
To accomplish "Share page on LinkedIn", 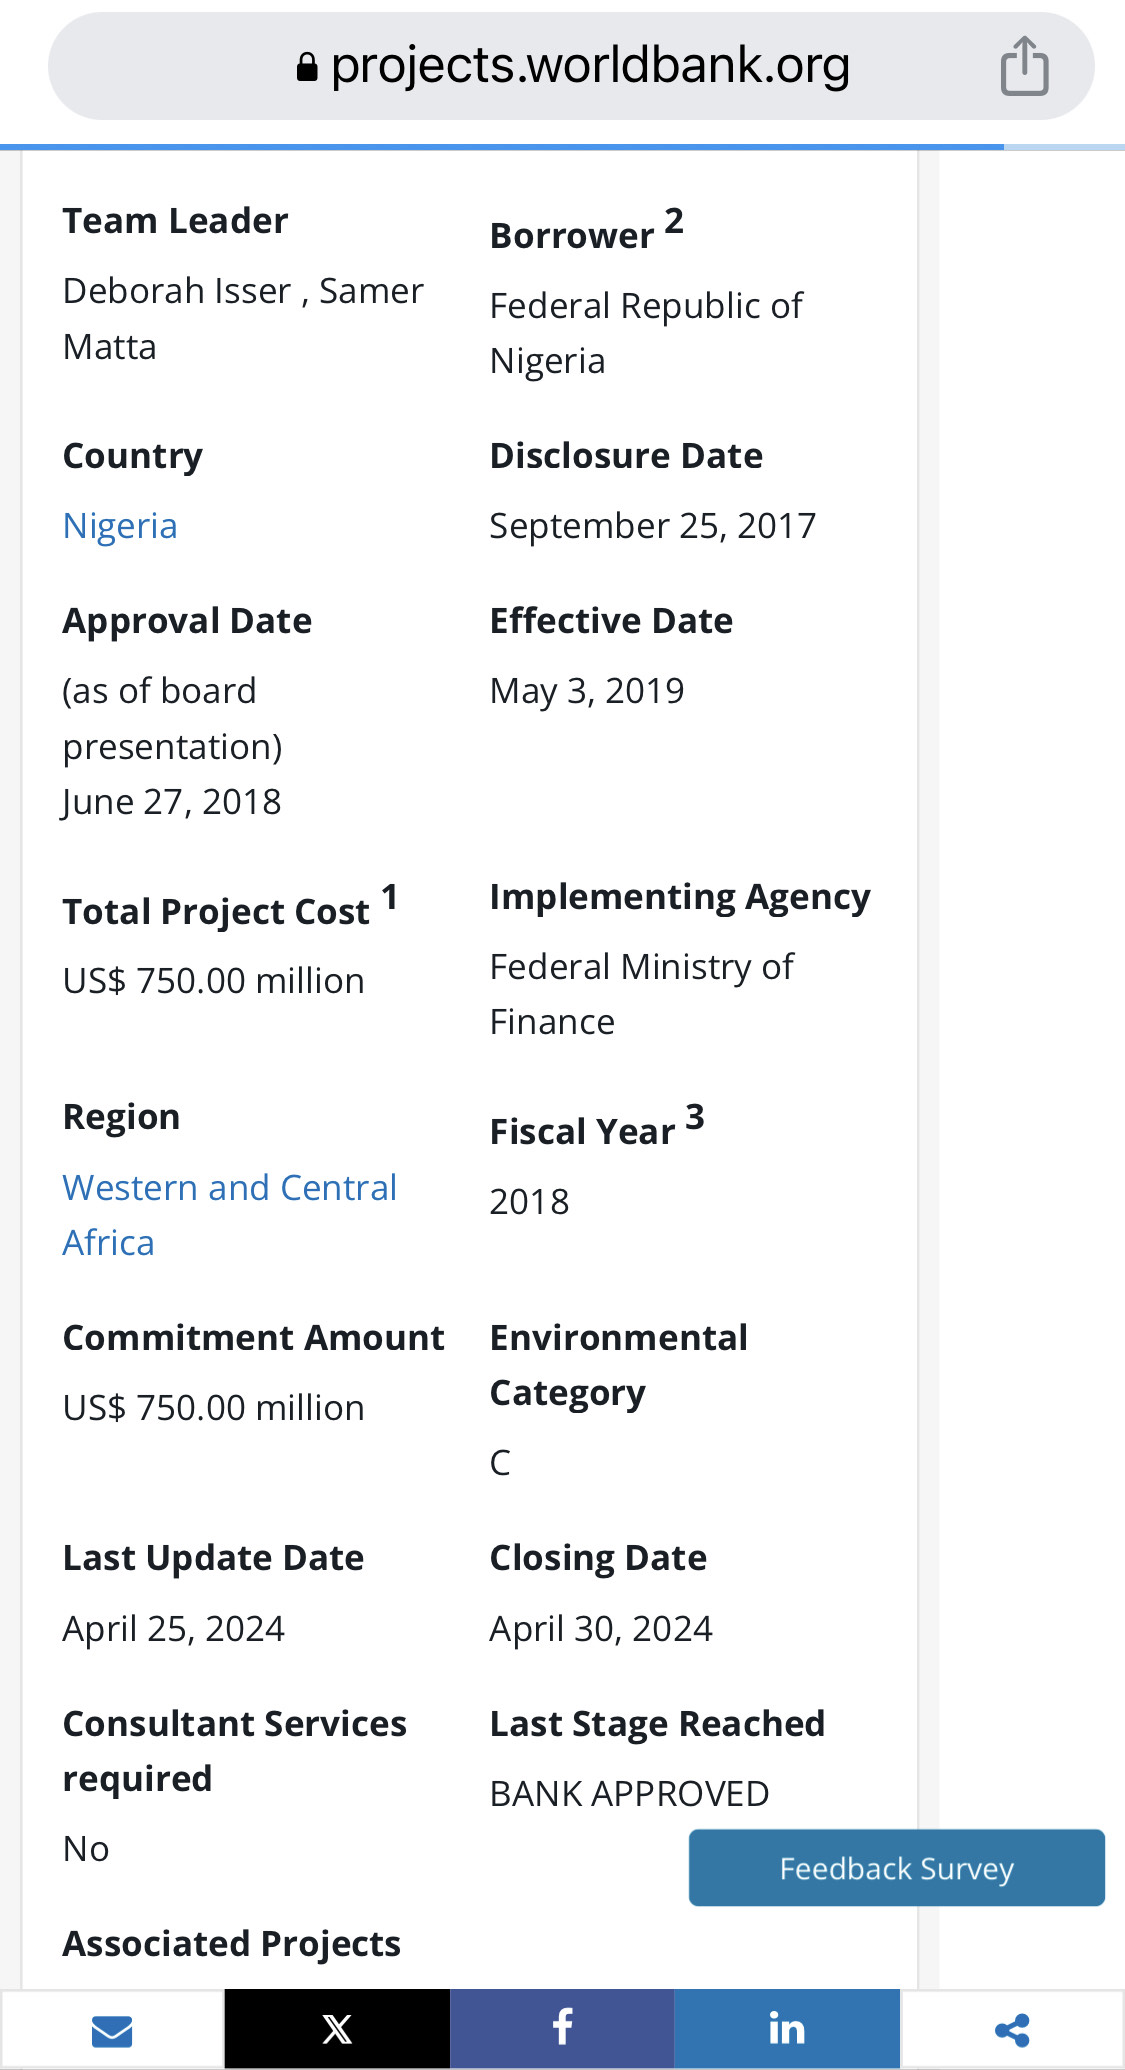I will (787, 2029).
